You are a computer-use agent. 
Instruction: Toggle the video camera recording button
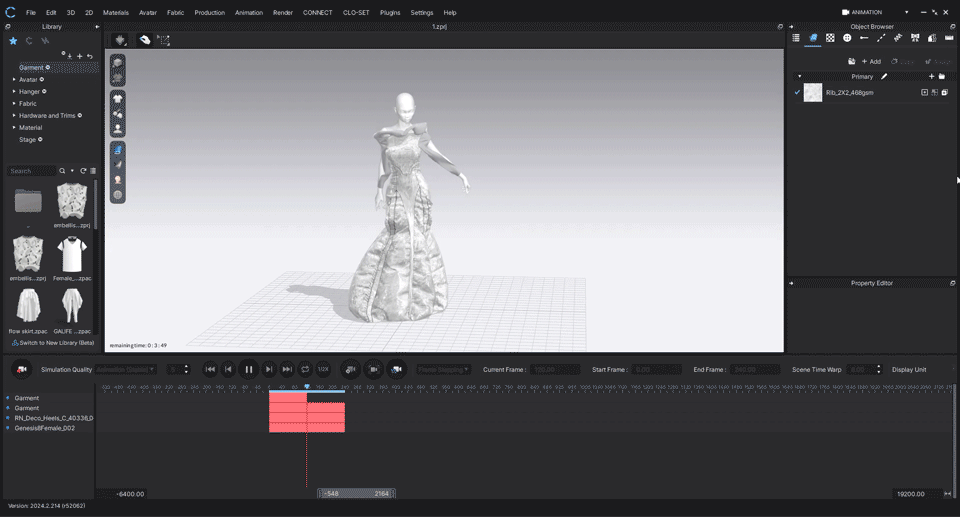[x=373, y=369]
